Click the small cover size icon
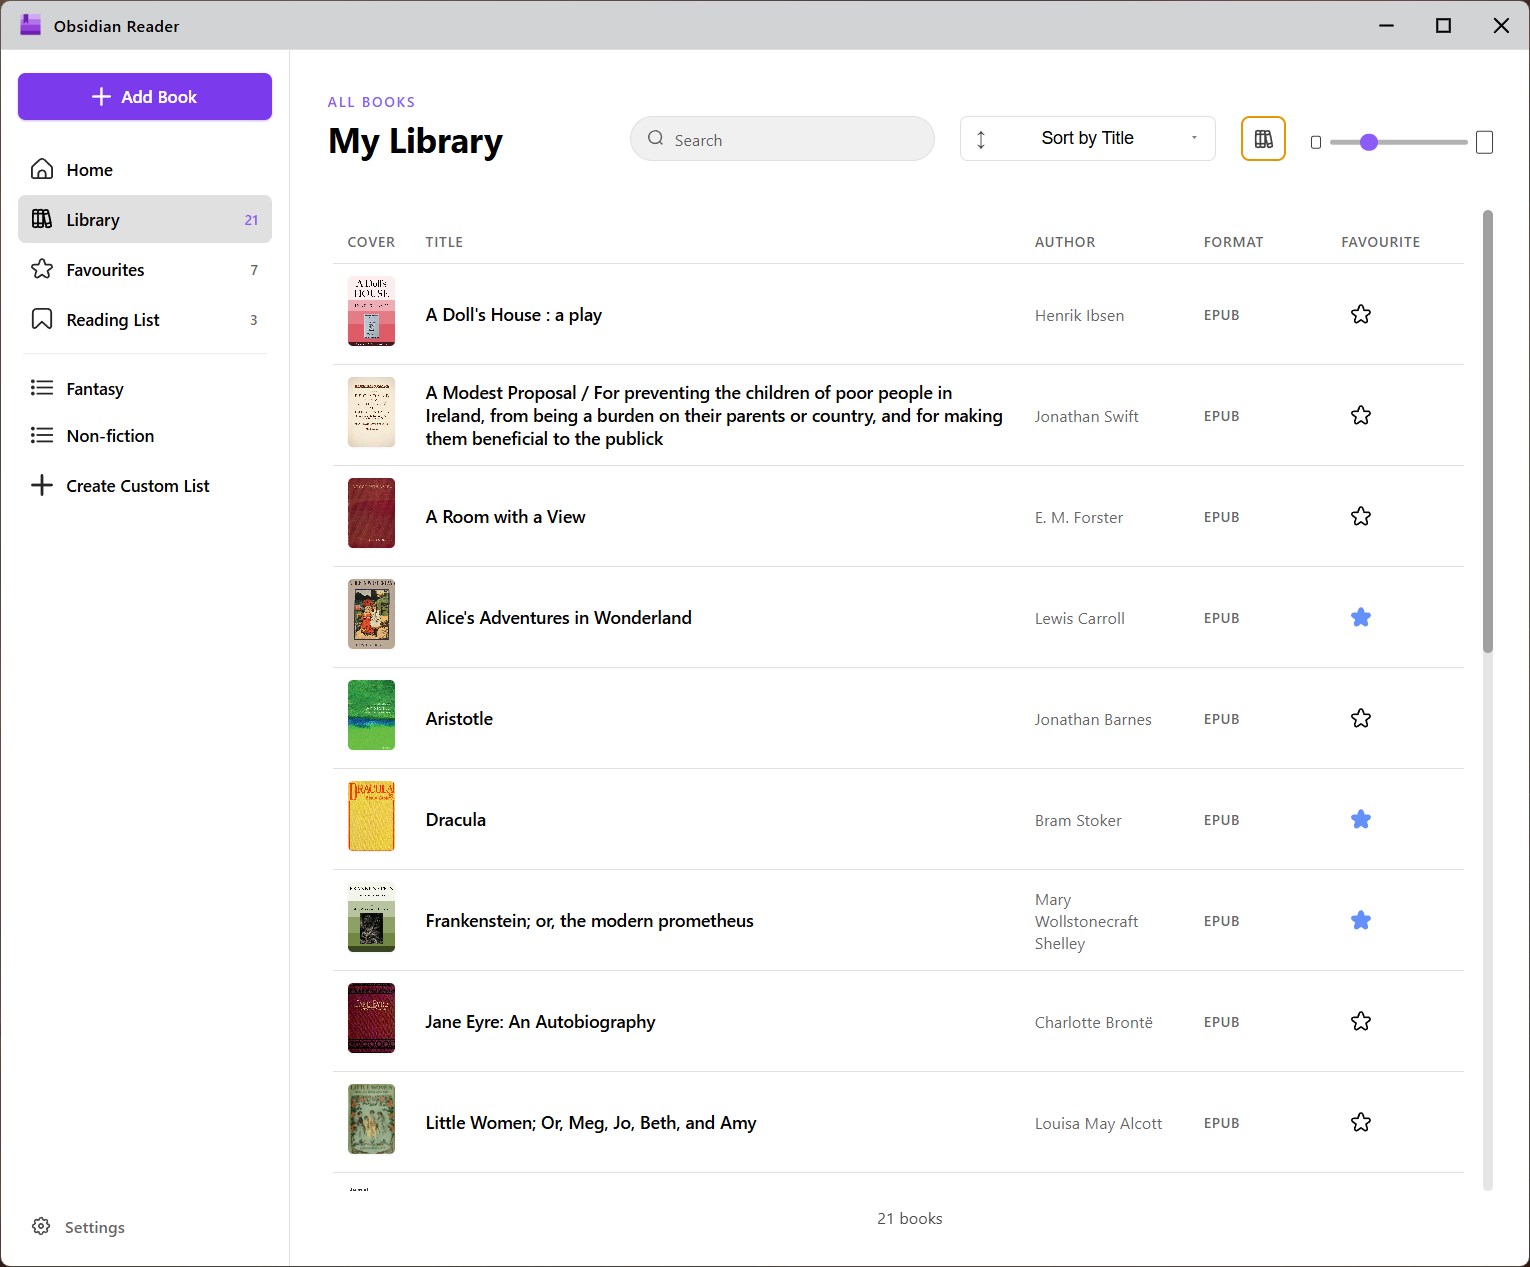Viewport: 1530px width, 1267px height. tap(1316, 143)
